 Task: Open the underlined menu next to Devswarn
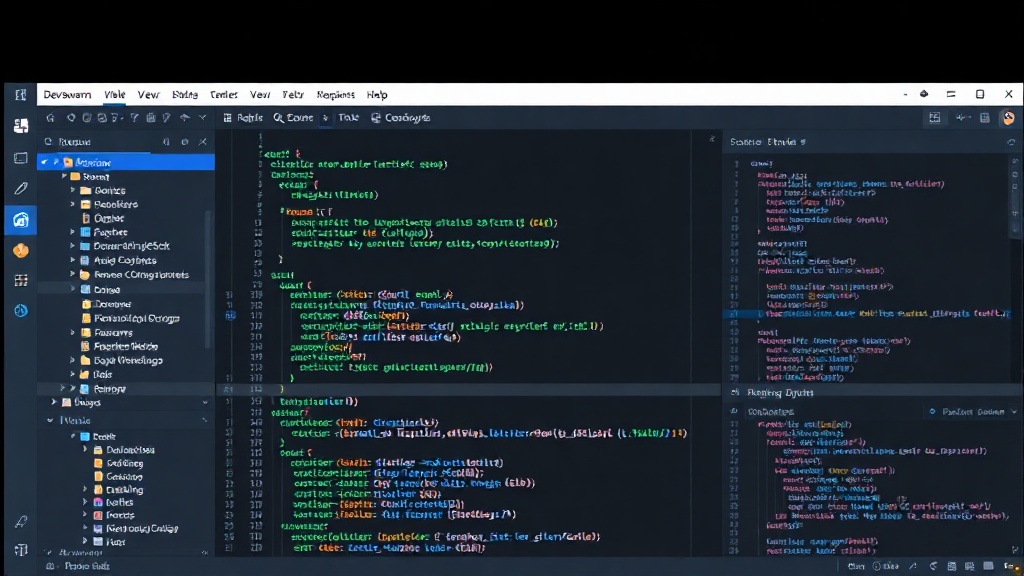pos(114,95)
